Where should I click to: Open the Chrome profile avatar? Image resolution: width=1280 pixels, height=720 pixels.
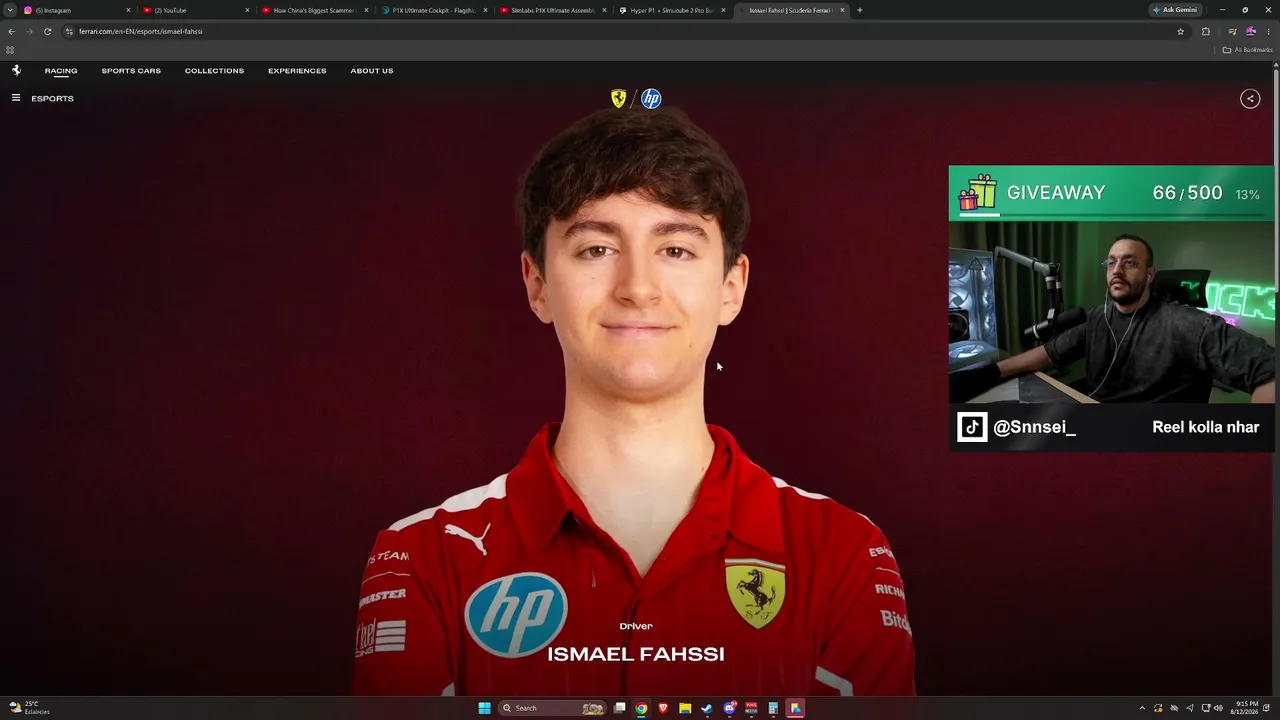pyautogui.click(x=1250, y=31)
